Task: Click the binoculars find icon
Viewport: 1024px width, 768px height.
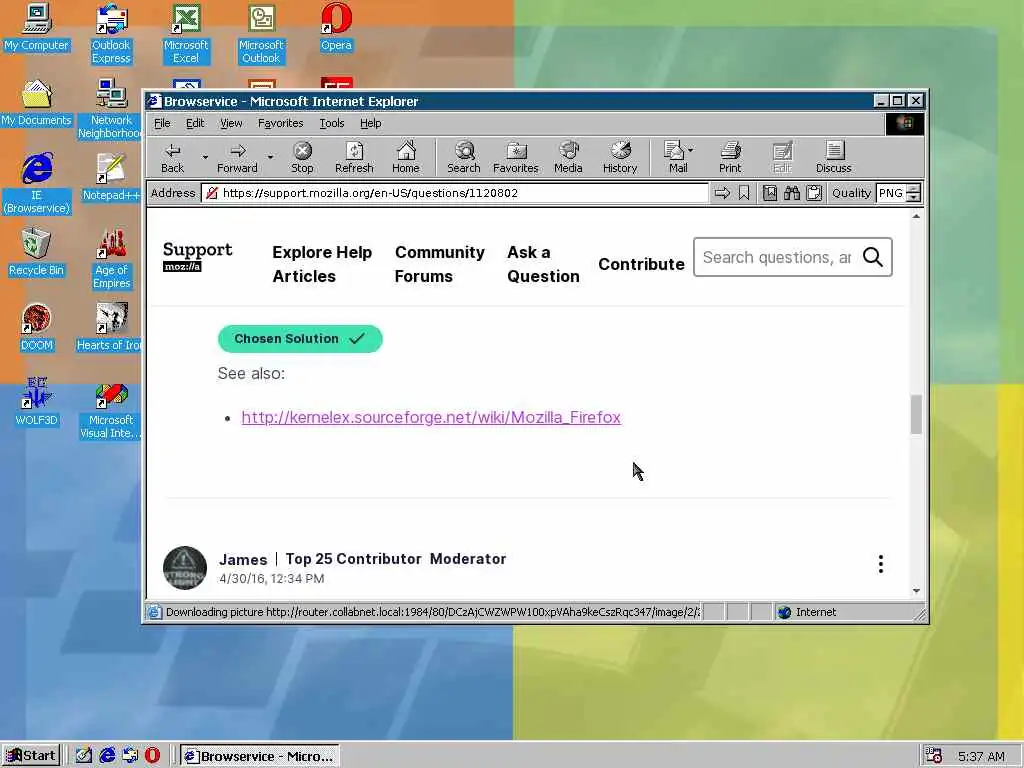Action: click(792, 193)
